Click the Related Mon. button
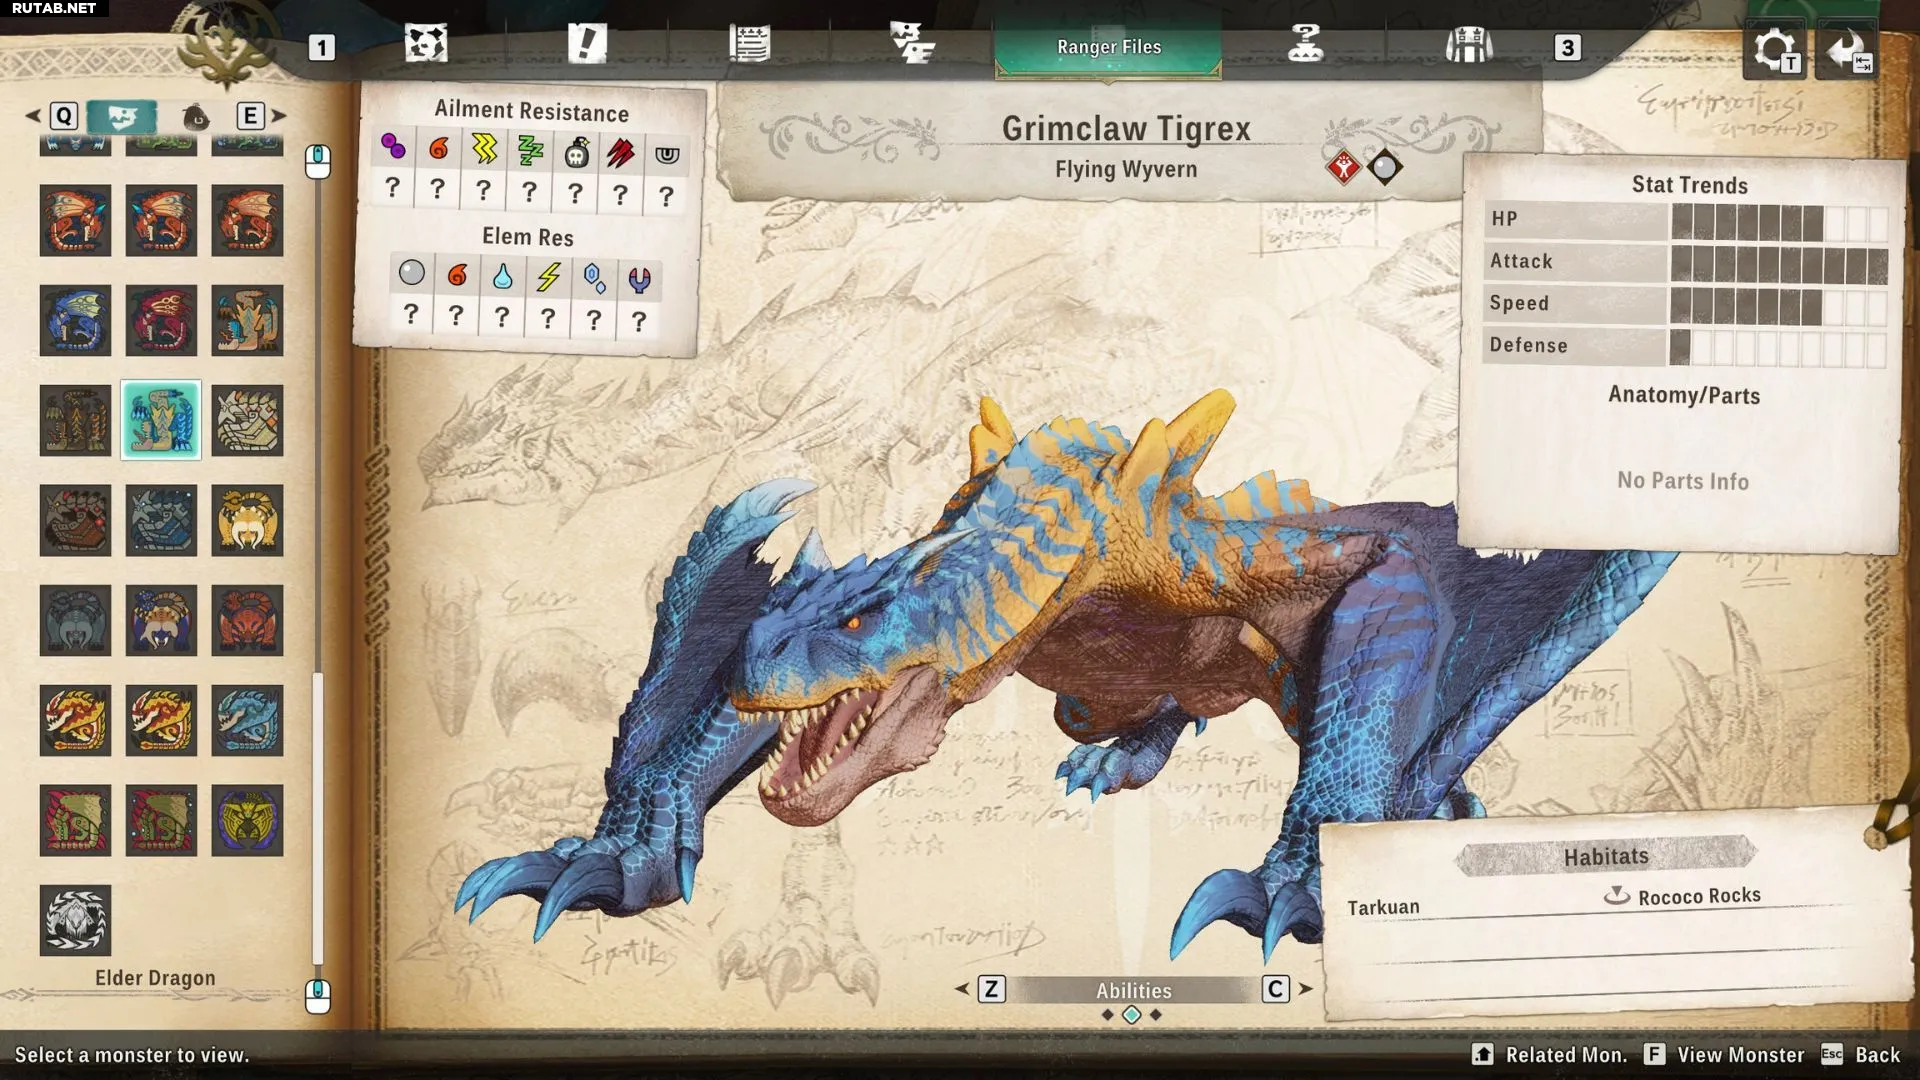This screenshot has width=1920, height=1080. (1565, 1055)
